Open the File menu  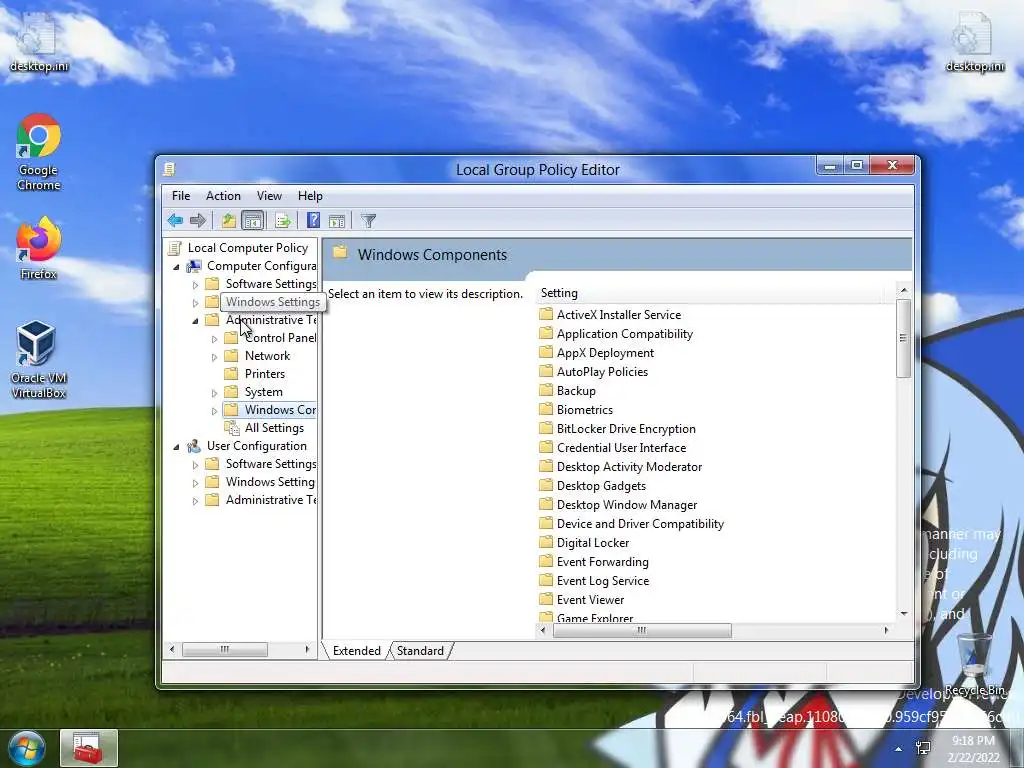(x=181, y=196)
